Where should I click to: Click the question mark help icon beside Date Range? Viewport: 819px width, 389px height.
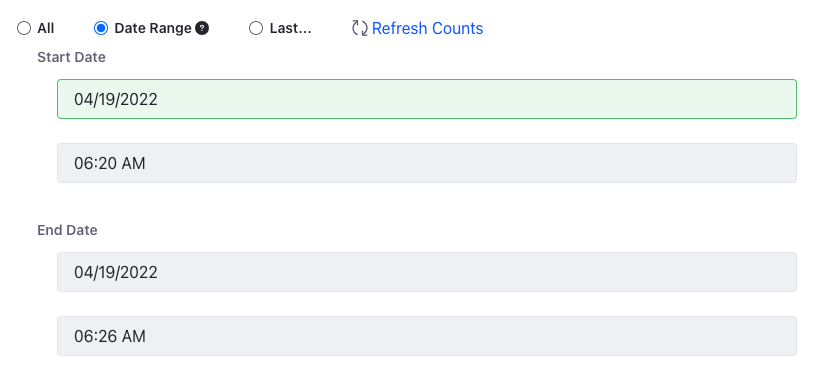tap(202, 28)
